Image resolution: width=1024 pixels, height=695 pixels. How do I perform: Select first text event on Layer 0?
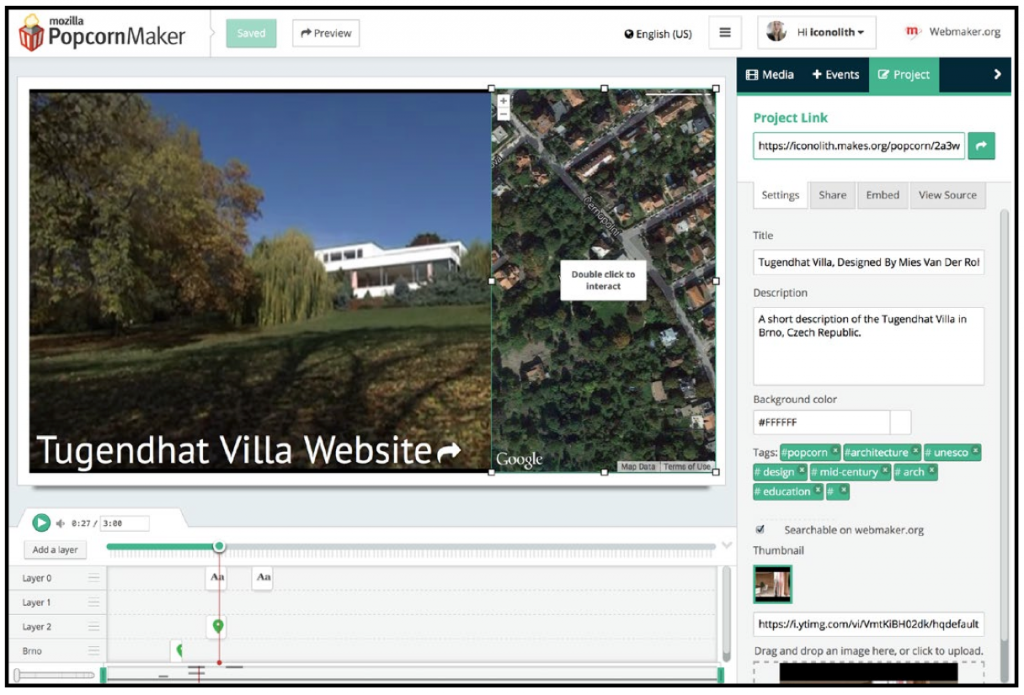pyautogui.click(x=217, y=578)
